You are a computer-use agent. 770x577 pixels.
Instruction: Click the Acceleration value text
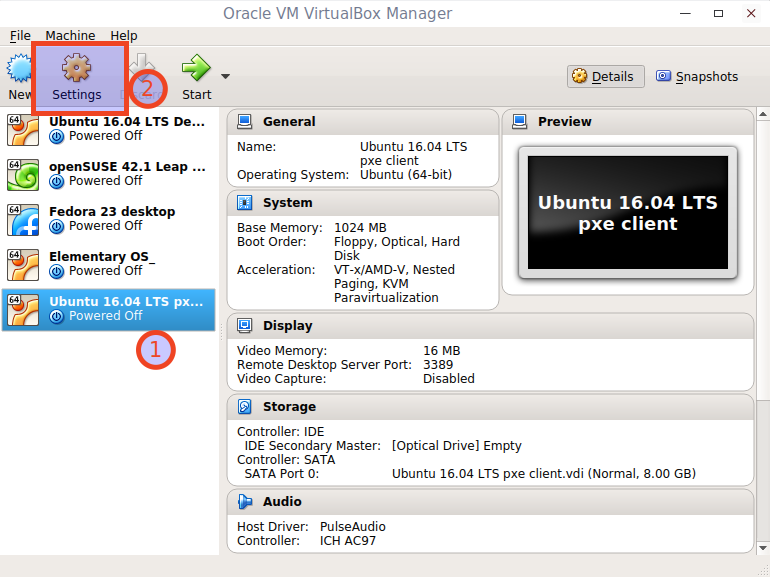click(394, 283)
